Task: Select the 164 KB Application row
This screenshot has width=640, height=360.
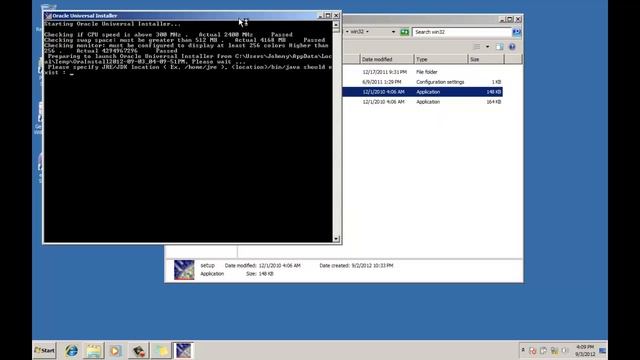Action: [x=422, y=102]
